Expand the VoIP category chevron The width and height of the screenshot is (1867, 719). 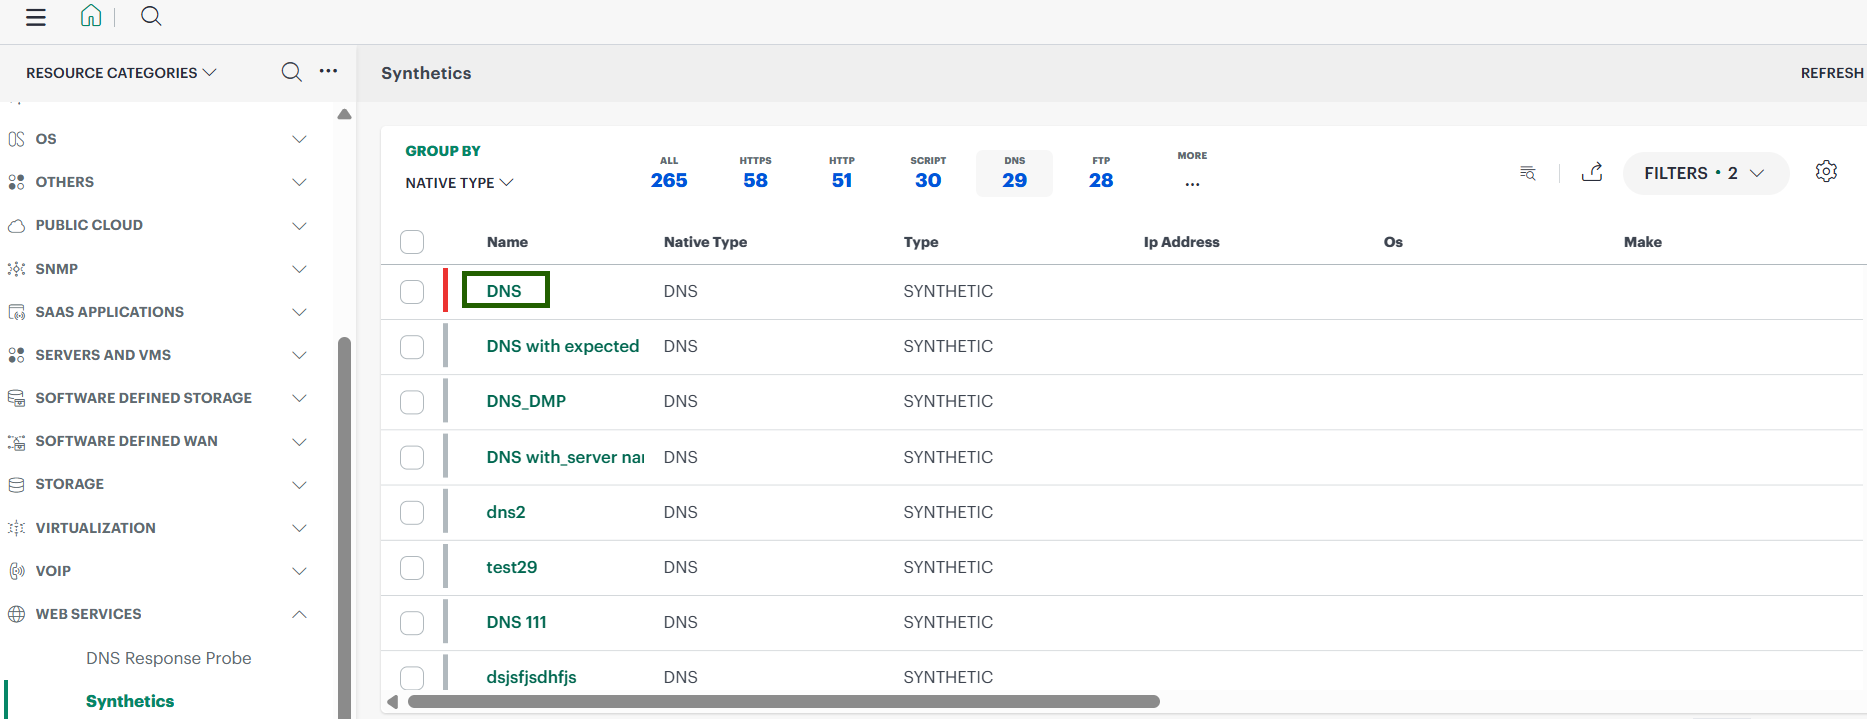pyautogui.click(x=299, y=571)
